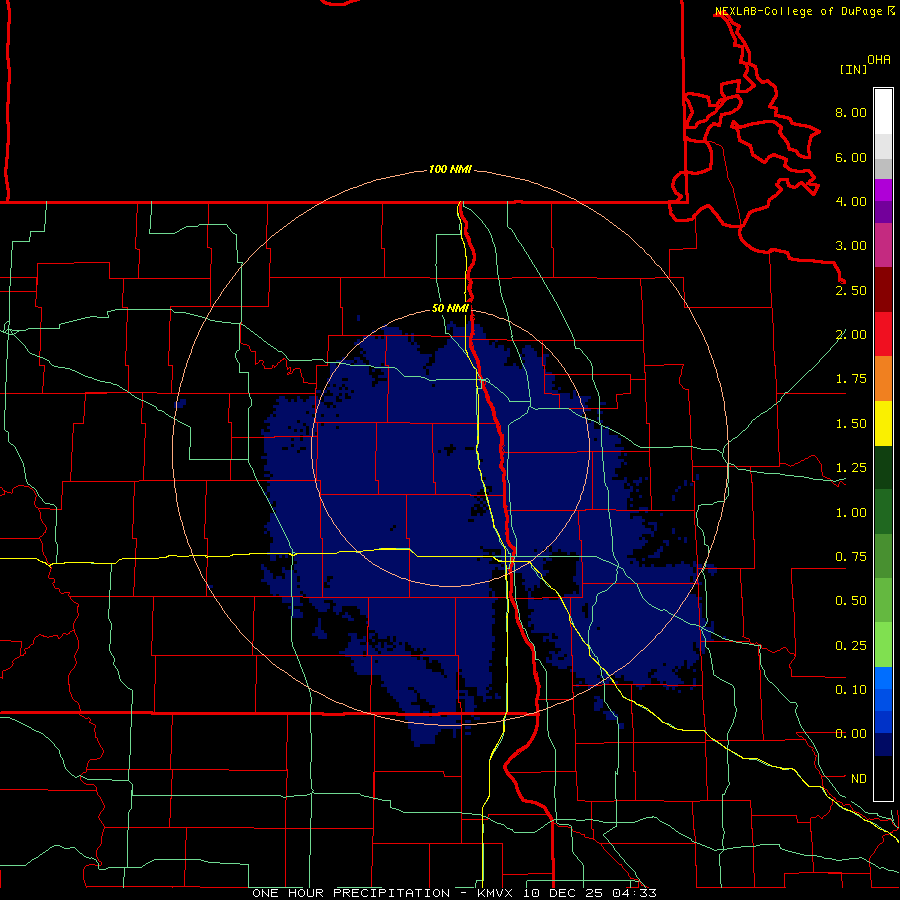Screen dimensions: 900x900
Task: Click the 0.00 legend value
Action: pyautogui.click(x=851, y=734)
